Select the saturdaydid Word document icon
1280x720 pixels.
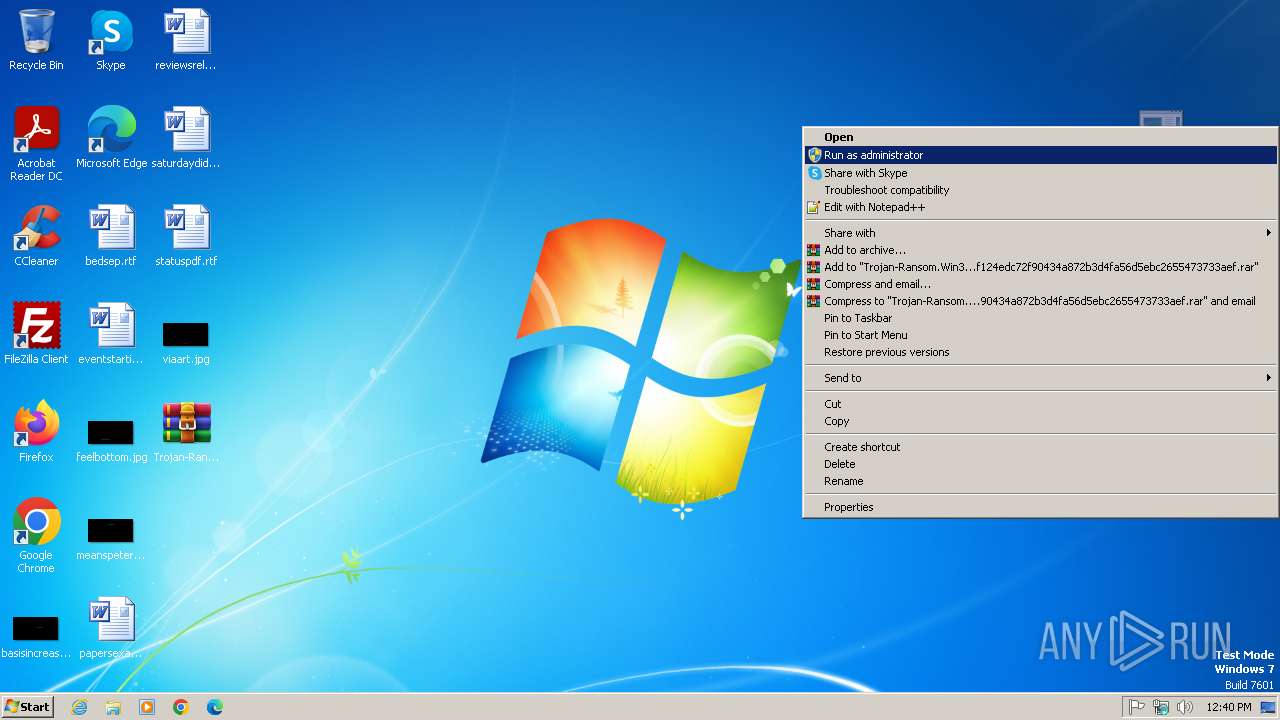click(x=186, y=138)
